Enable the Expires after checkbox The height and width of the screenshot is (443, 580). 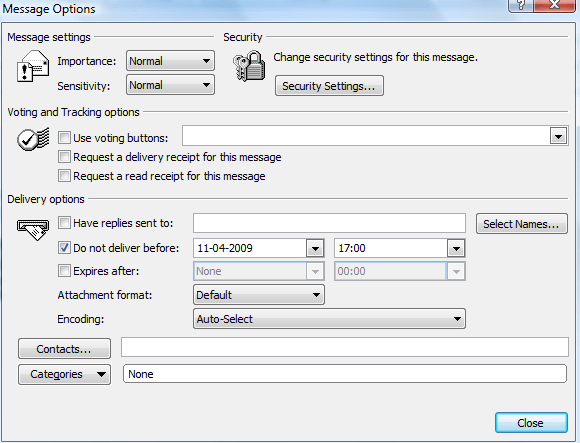[x=64, y=271]
